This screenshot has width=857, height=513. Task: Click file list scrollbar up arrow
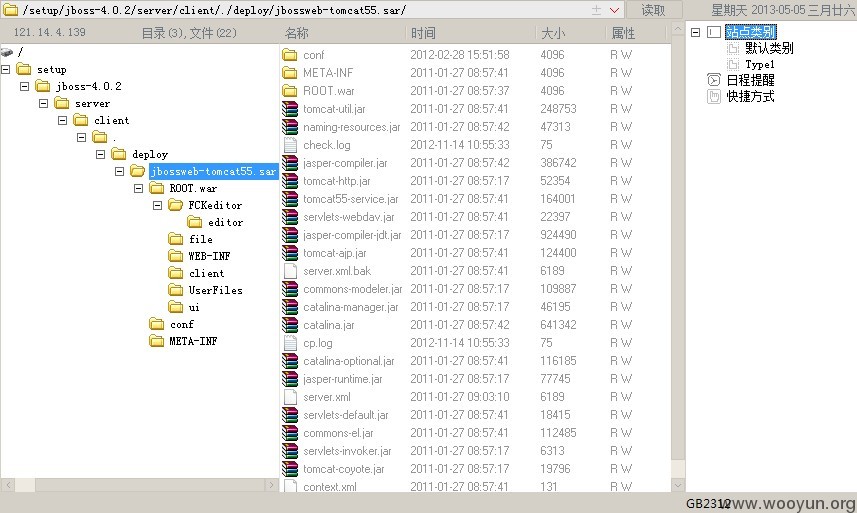pos(678,29)
